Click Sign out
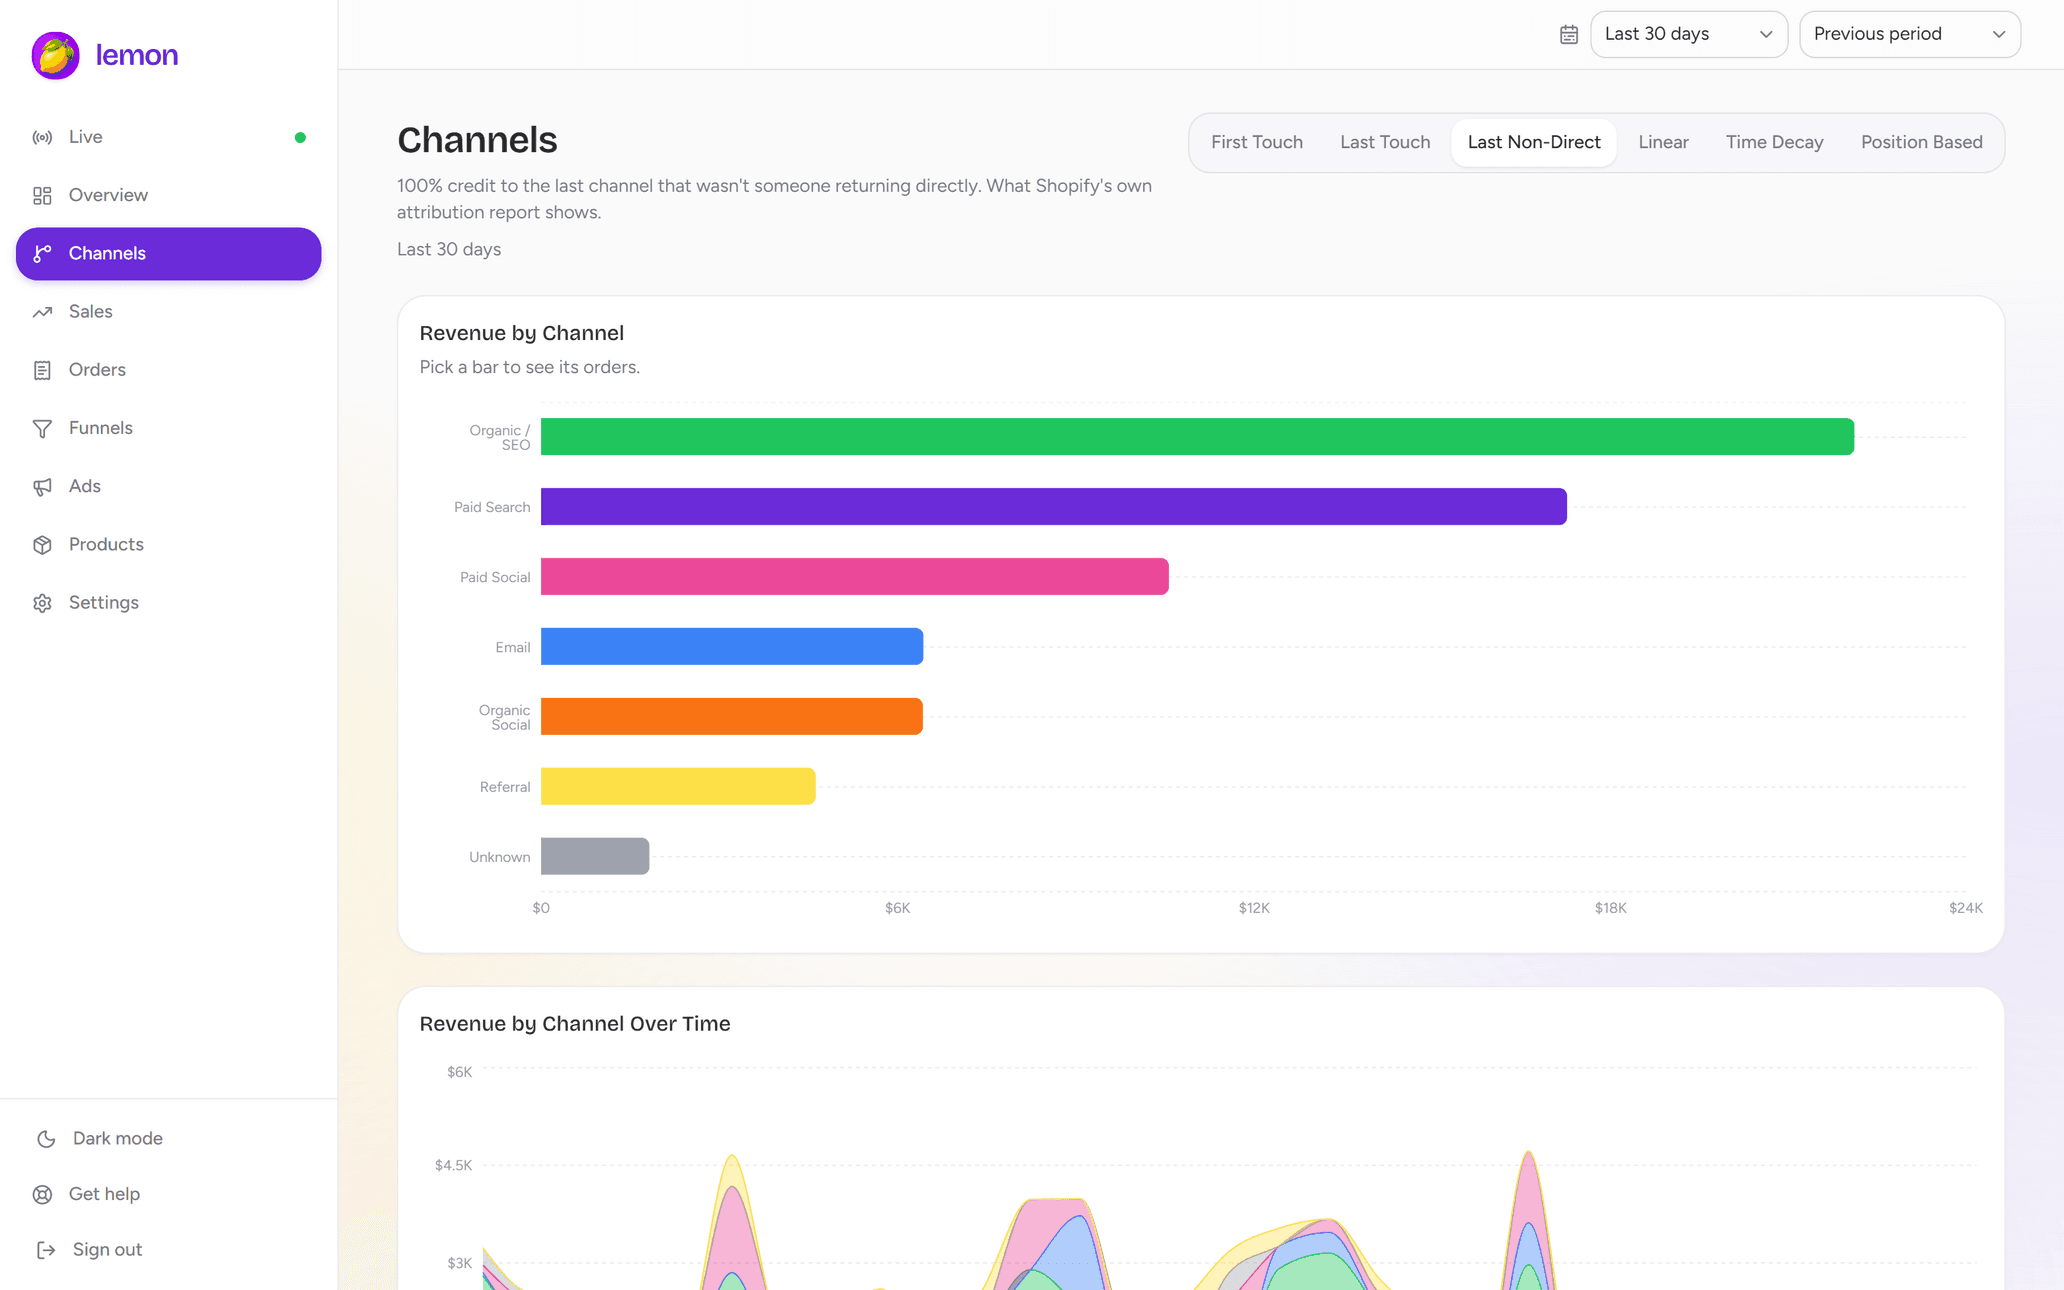 [168, 1250]
